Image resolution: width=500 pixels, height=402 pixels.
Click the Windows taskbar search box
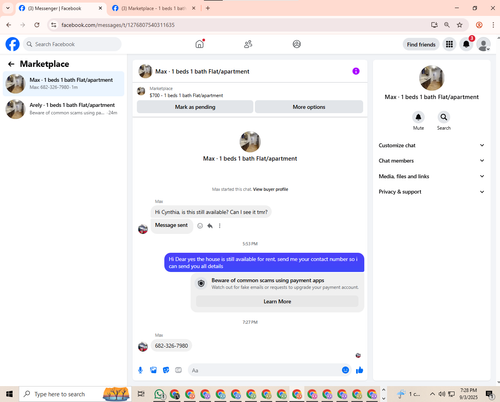click(75, 394)
